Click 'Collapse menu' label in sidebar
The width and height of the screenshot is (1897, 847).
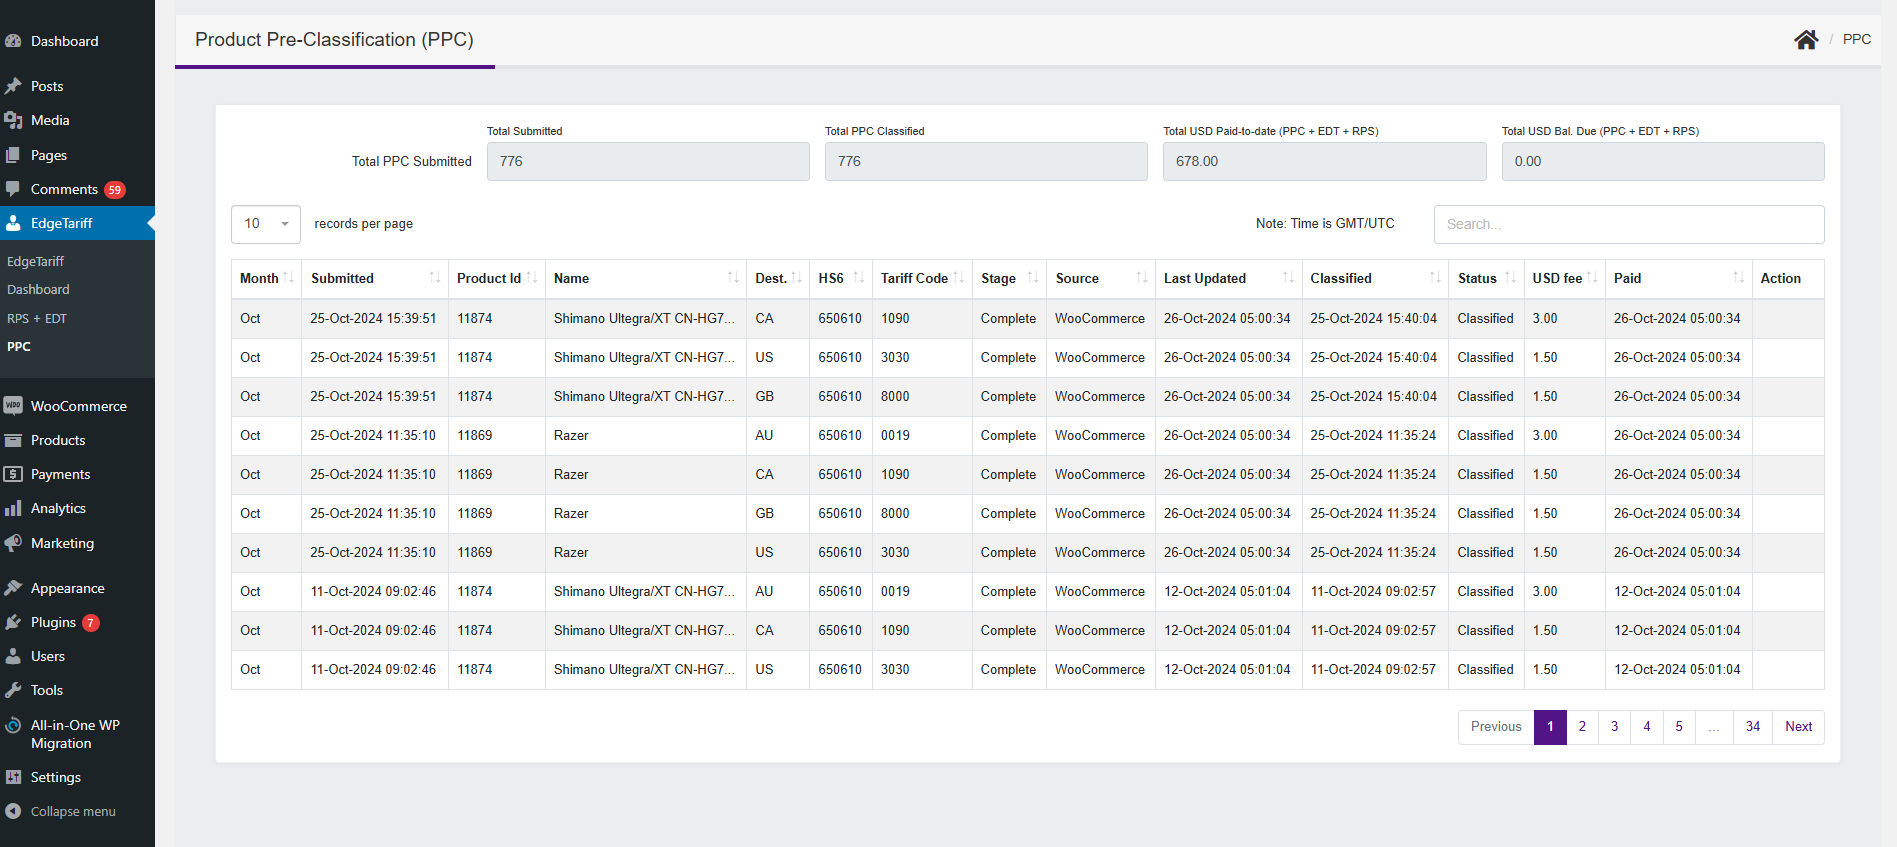point(73,811)
